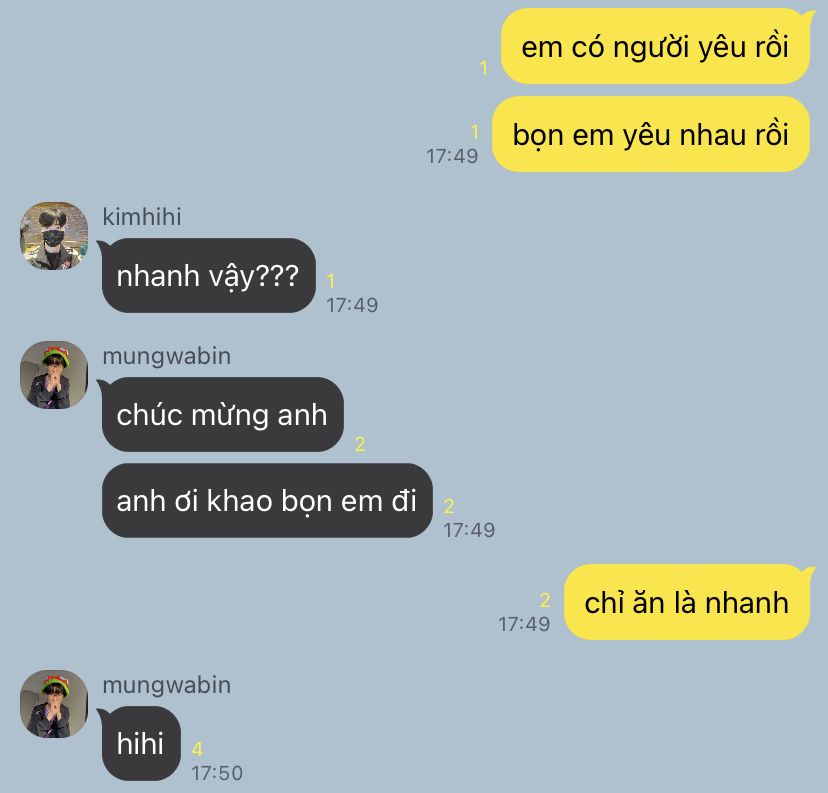Select the 'chỉ ăn là nhanh' bubble
Viewport: 828px width, 793px height.
[686, 602]
